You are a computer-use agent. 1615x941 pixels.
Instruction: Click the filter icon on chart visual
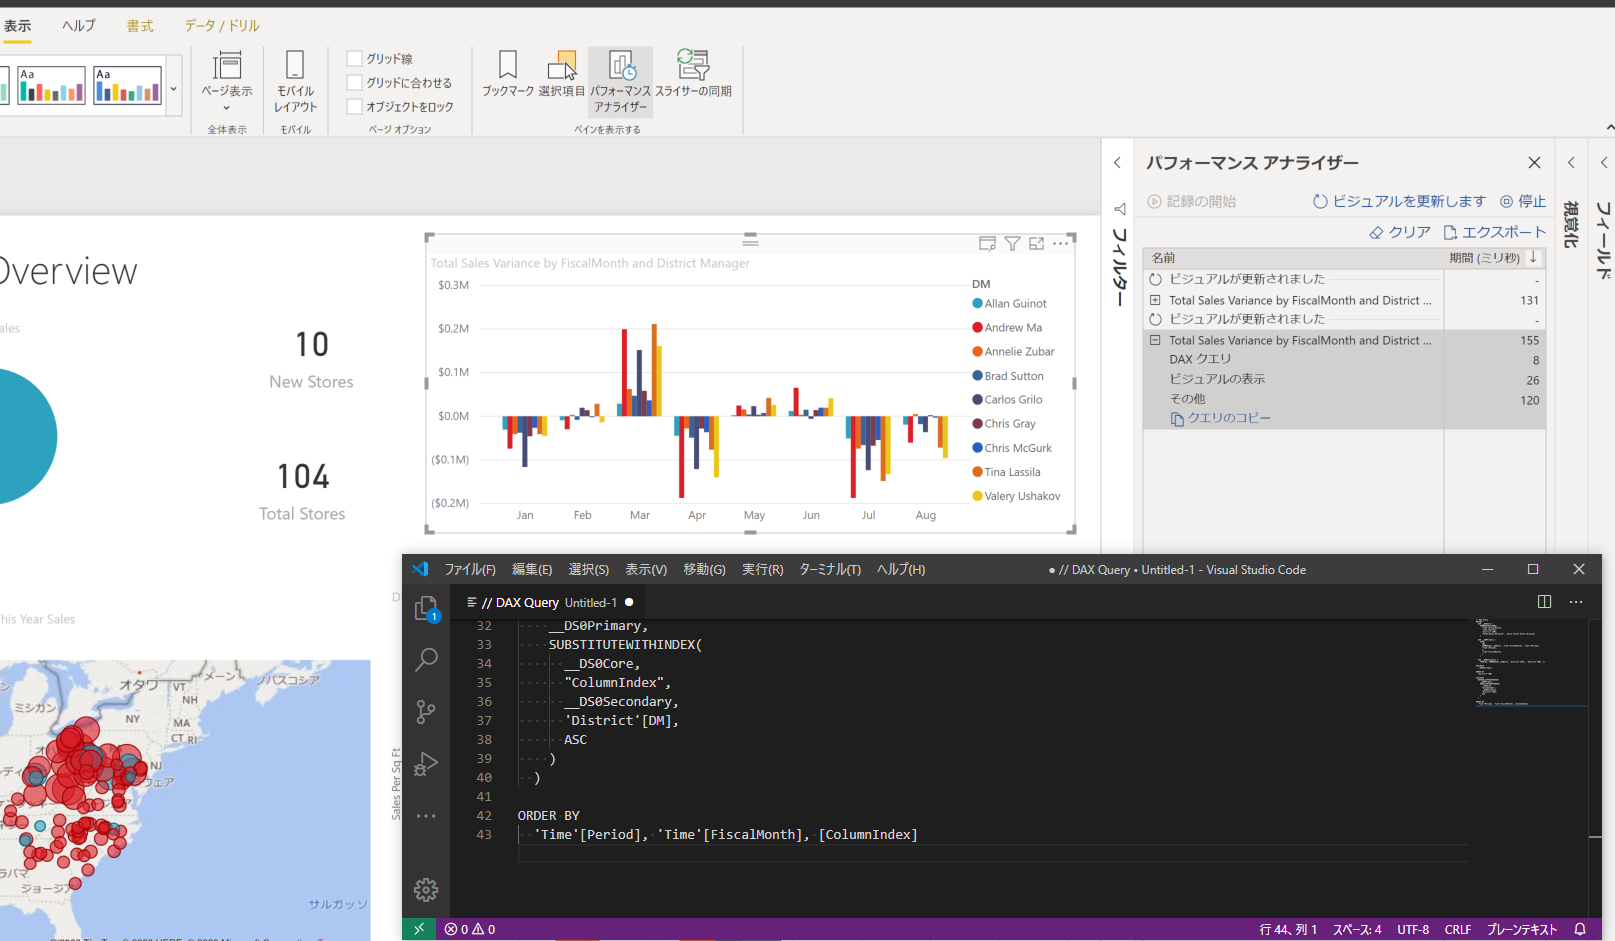coord(1012,244)
